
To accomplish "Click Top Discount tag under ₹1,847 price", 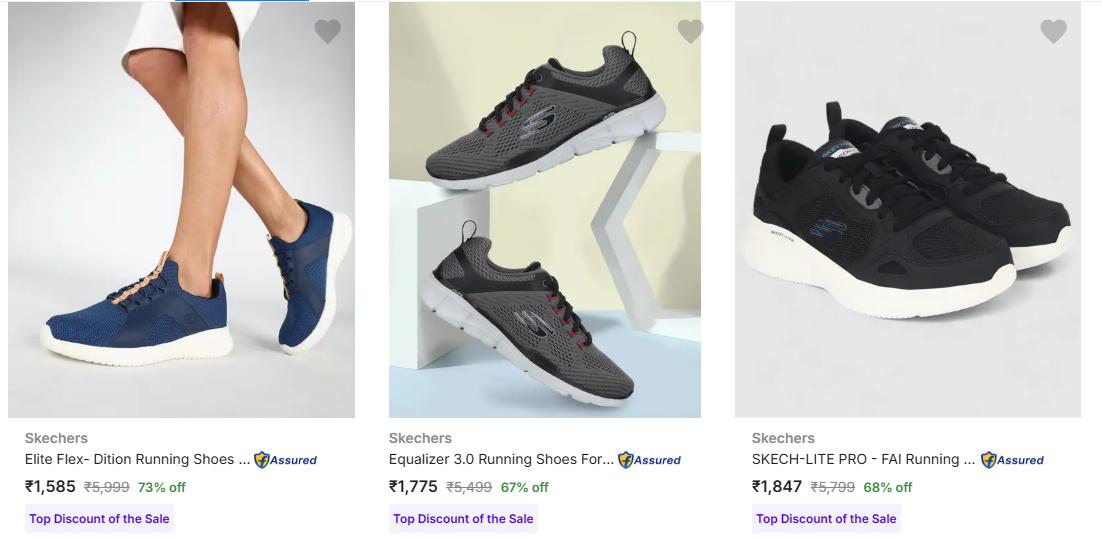I will pos(826,519).
